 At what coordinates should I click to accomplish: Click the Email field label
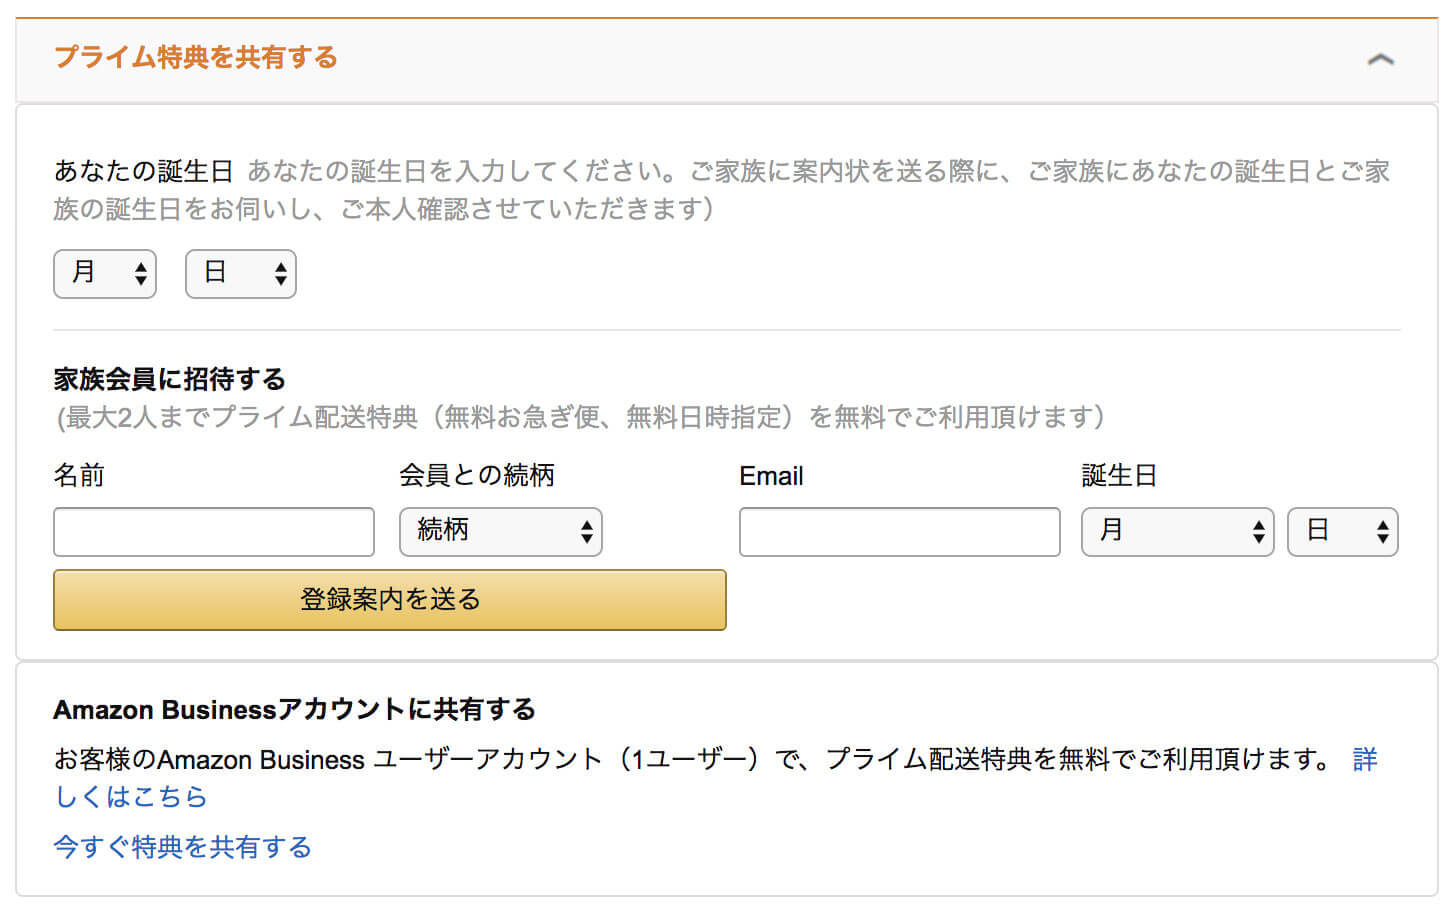tap(771, 476)
